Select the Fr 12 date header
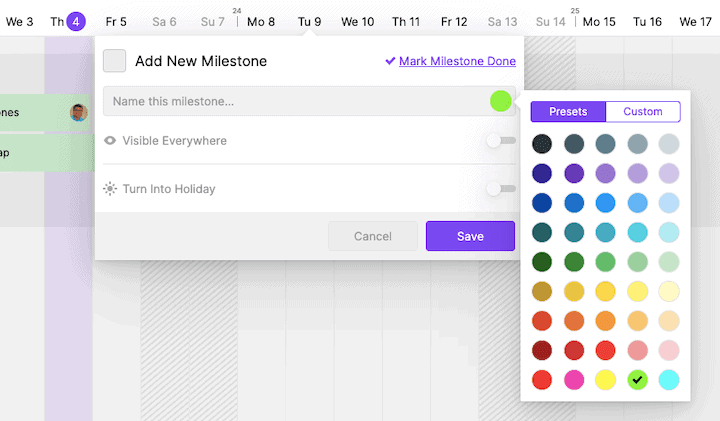The height and width of the screenshot is (421, 720). (x=454, y=22)
